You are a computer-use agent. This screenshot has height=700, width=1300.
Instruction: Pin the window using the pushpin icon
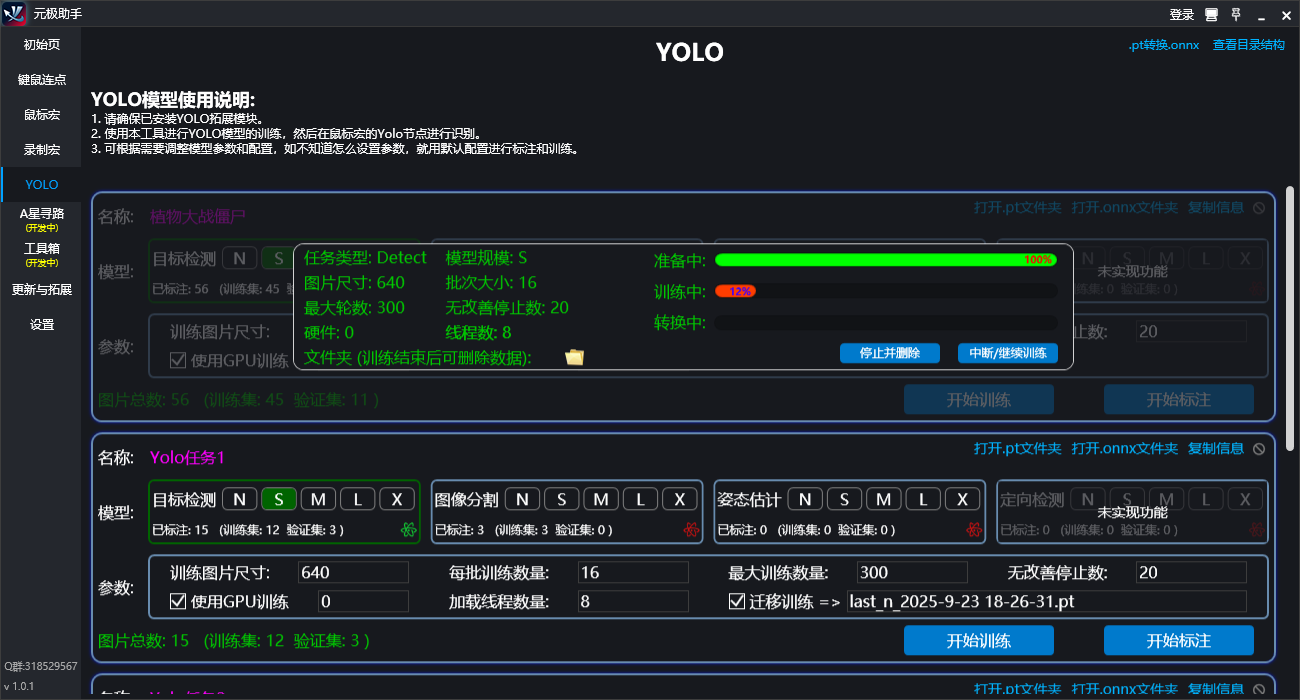[1237, 14]
